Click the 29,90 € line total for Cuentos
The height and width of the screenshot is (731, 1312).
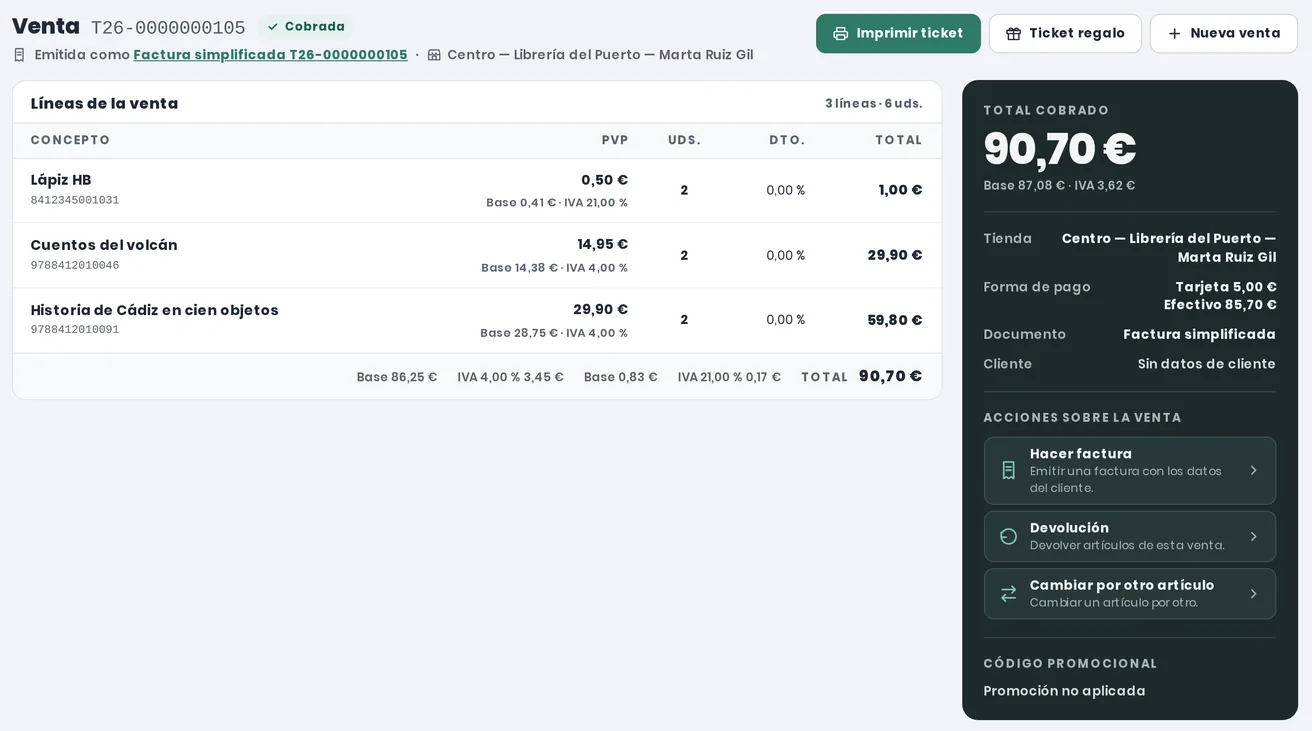click(895, 255)
